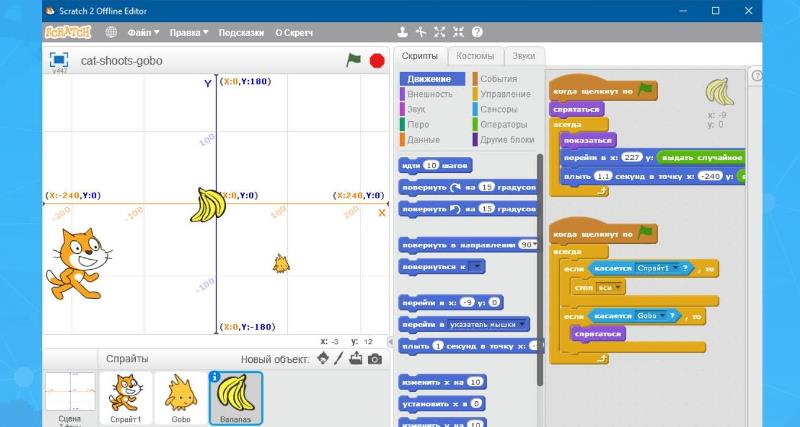Open the language globe menu
800x427 pixels.
click(x=111, y=32)
